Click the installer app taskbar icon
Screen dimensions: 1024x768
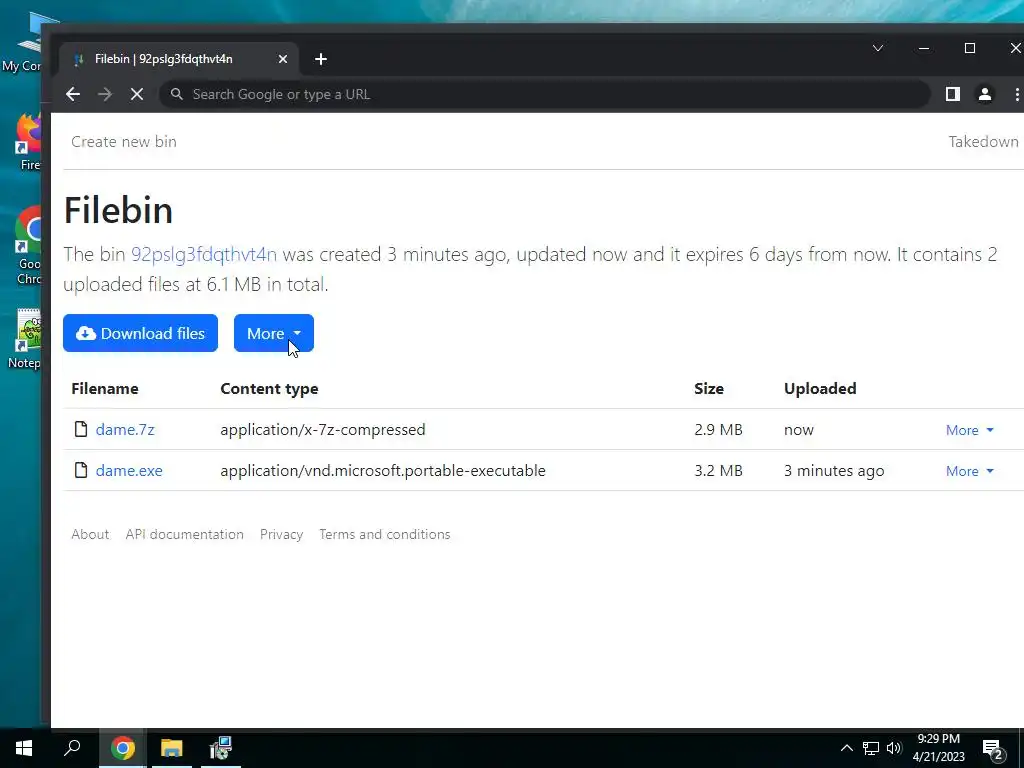[221, 748]
